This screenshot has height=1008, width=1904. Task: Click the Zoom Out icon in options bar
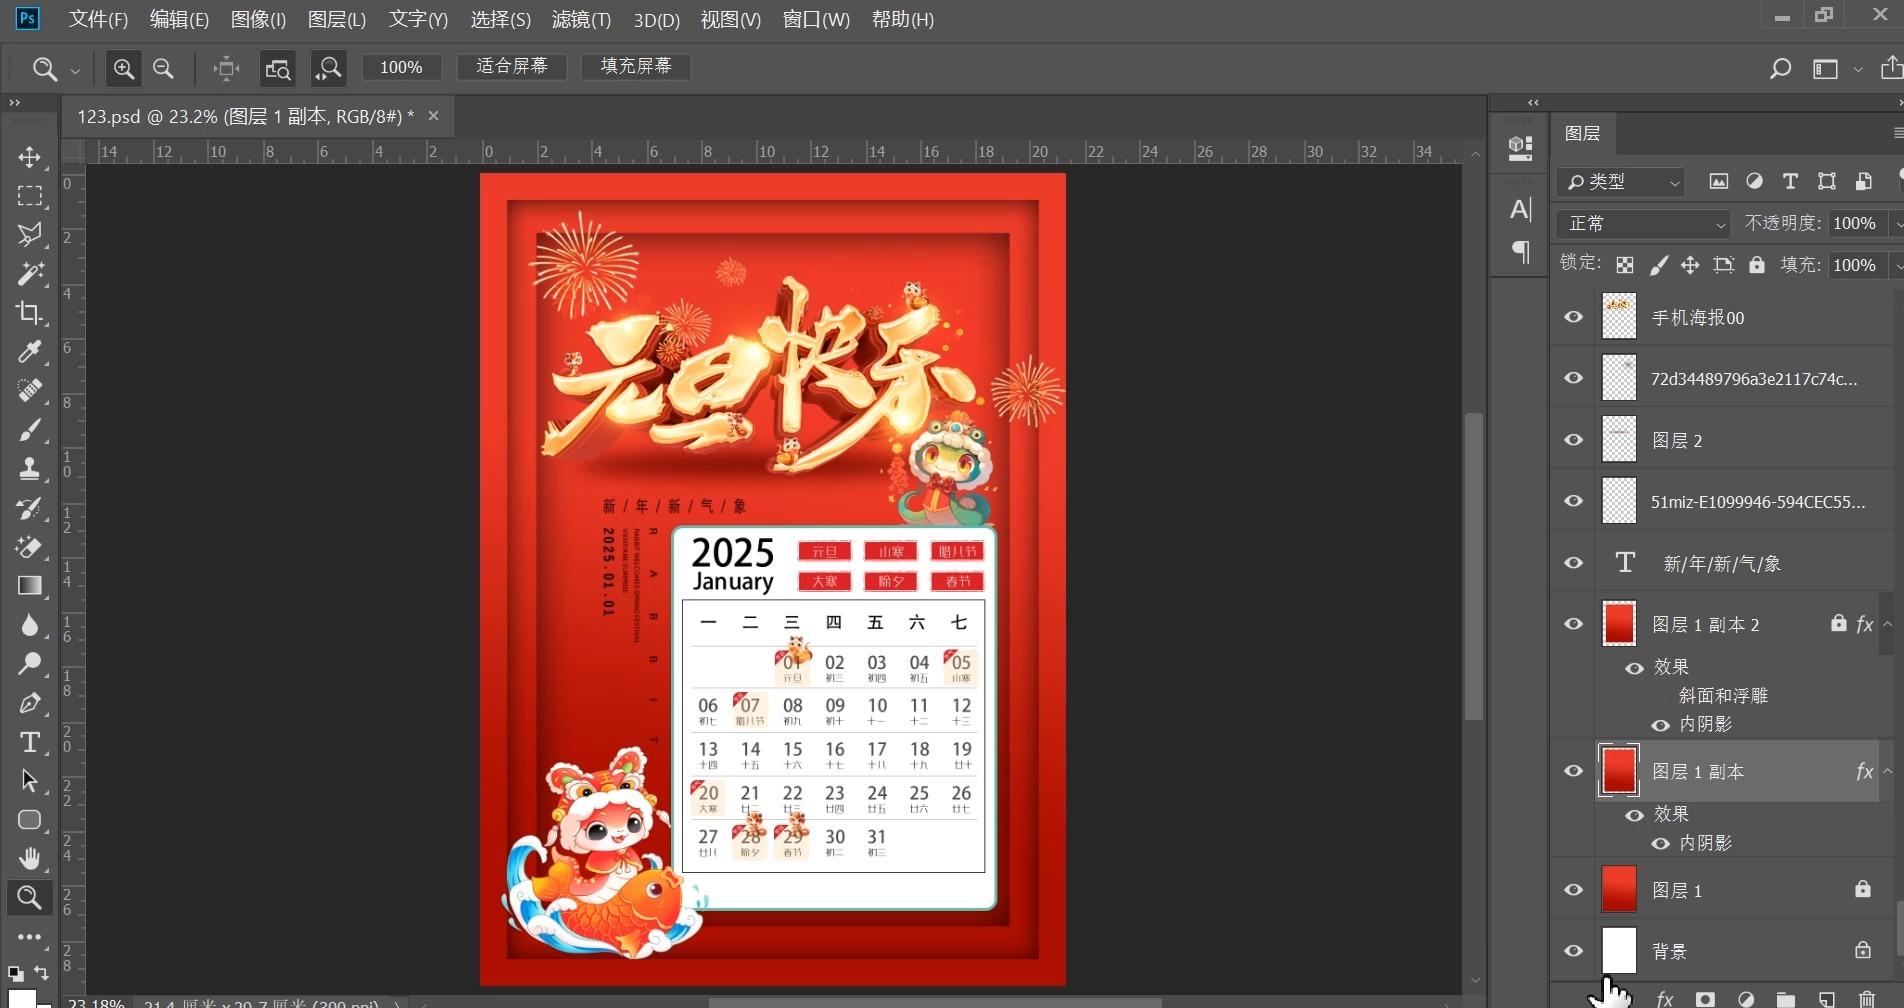(163, 68)
